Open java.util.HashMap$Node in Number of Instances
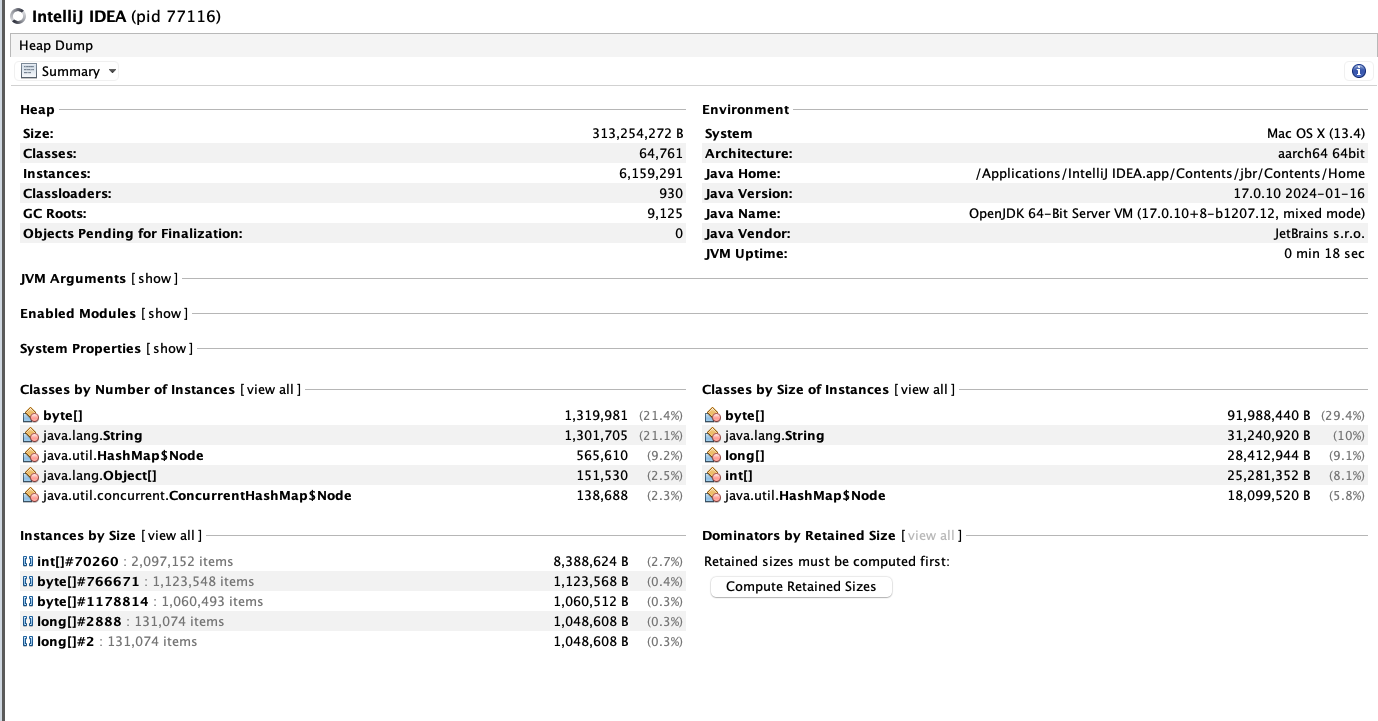This screenshot has width=1378, height=721. [x=123, y=455]
